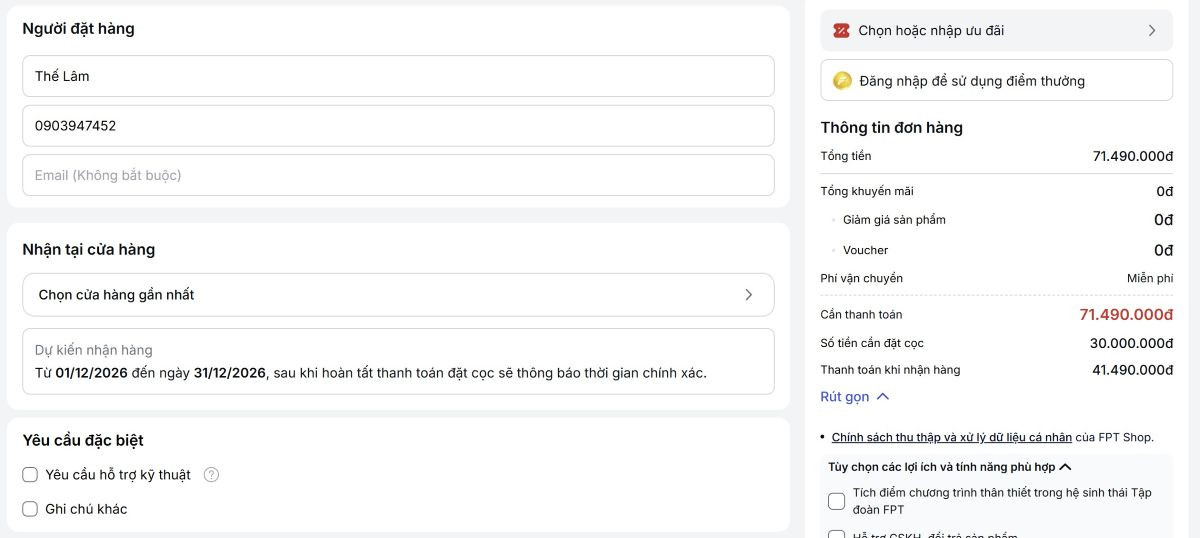Click Đăng nhập để sử dụng điểm thưởng

click(x=996, y=80)
